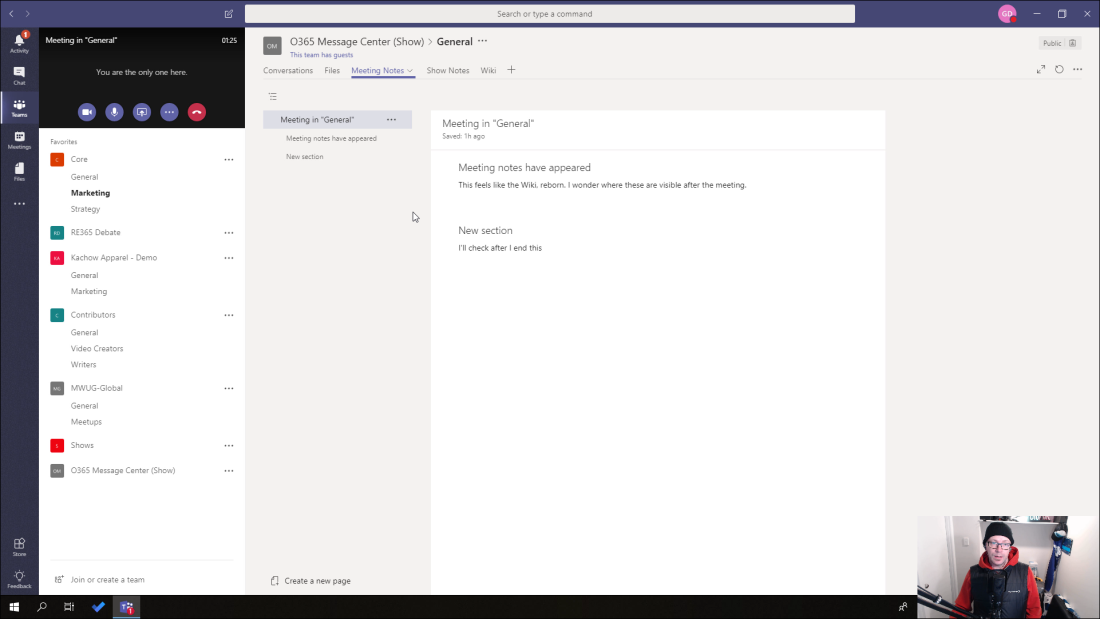This screenshot has height=619, width=1100.
Task: Mute the microphone in the meeting controls
Action: 114,112
